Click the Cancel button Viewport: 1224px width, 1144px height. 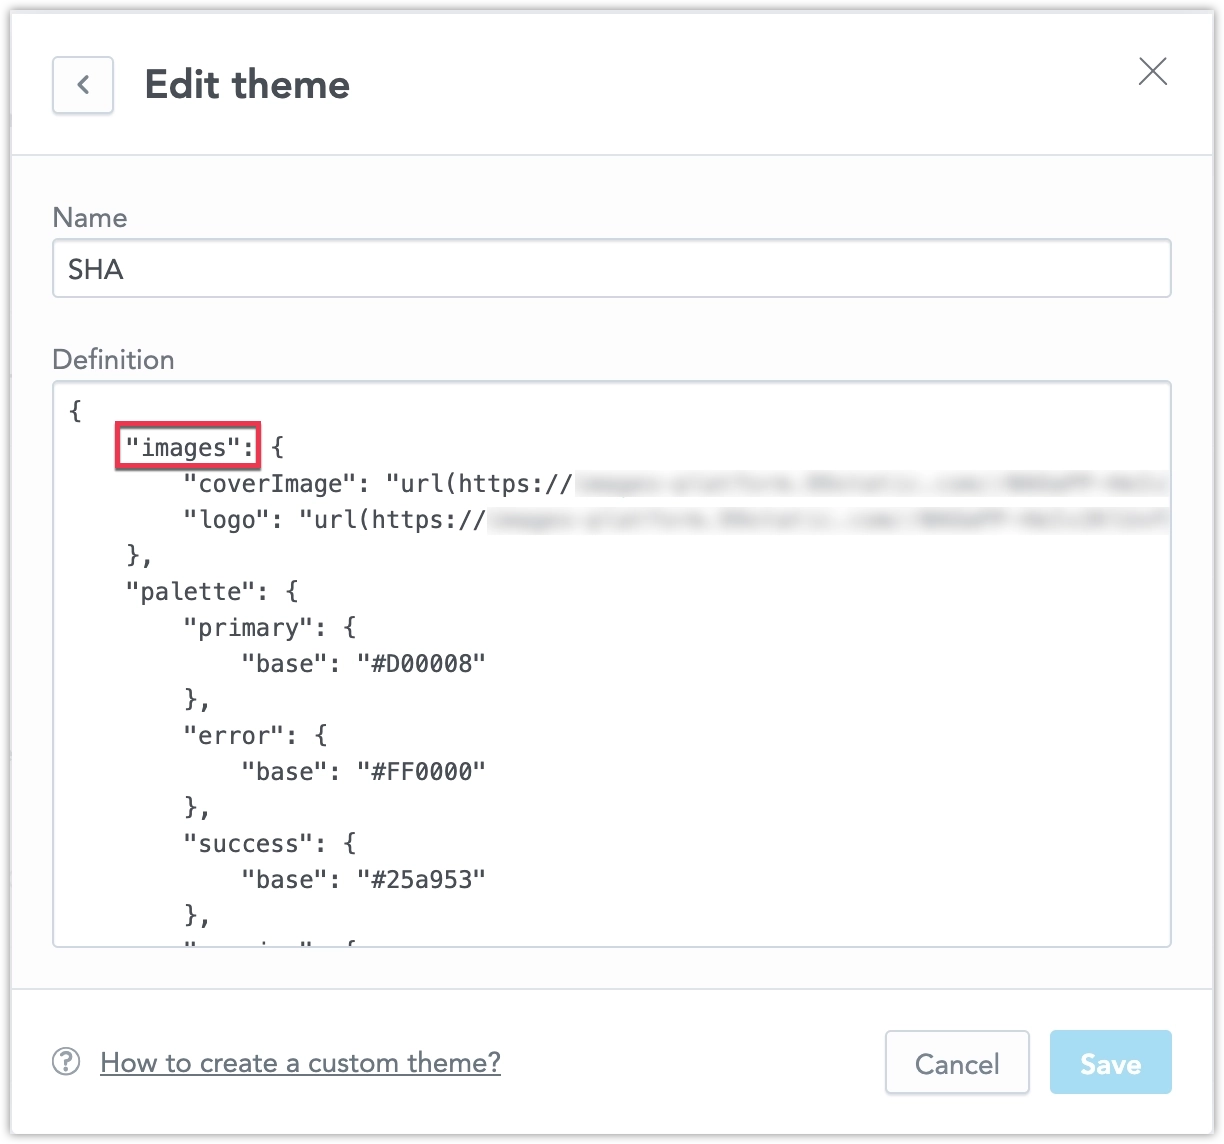[x=956, y=1063]
